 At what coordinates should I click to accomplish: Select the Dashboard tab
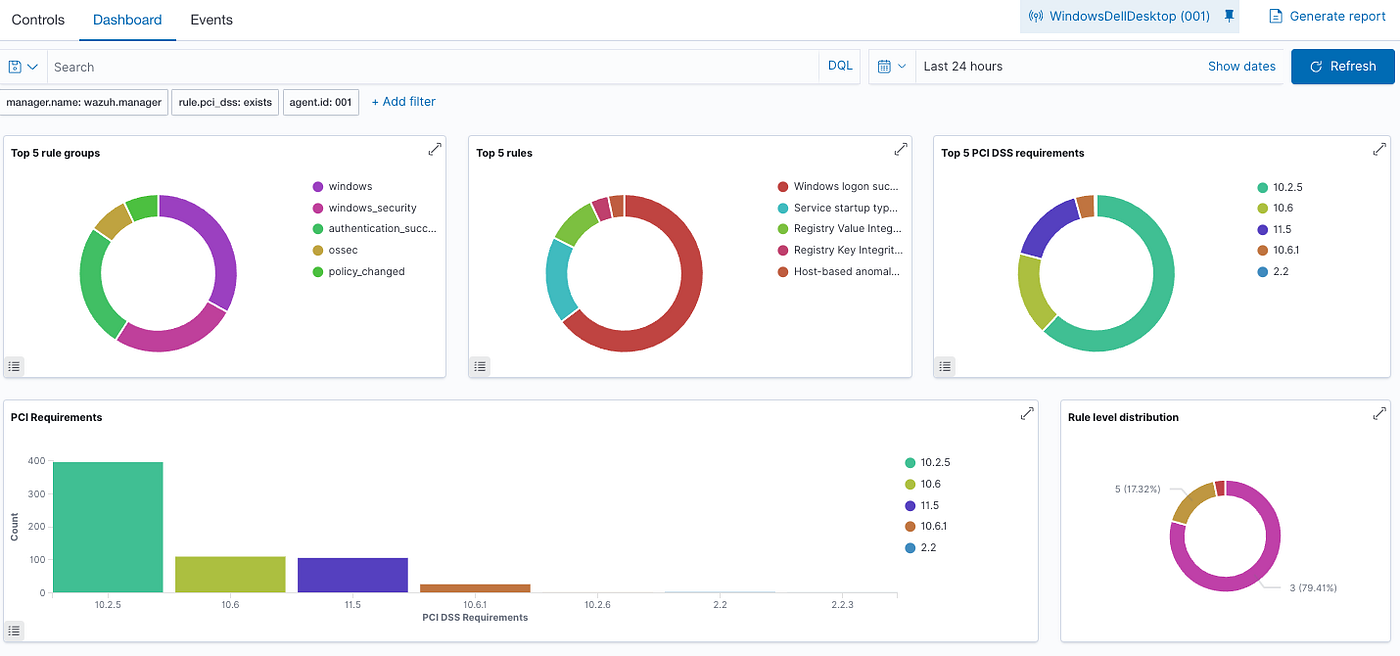tap(127, 19)
